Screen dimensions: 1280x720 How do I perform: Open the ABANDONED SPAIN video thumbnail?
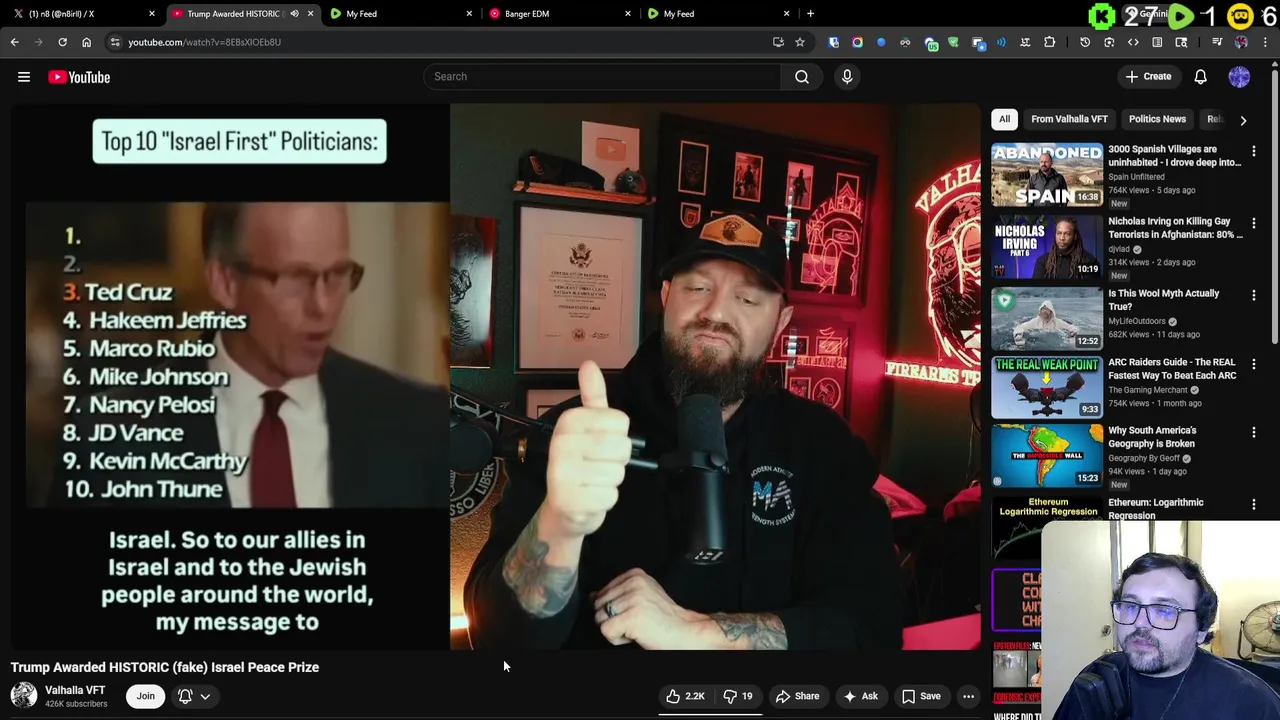pyautogui.click(x=1046, y=174)
